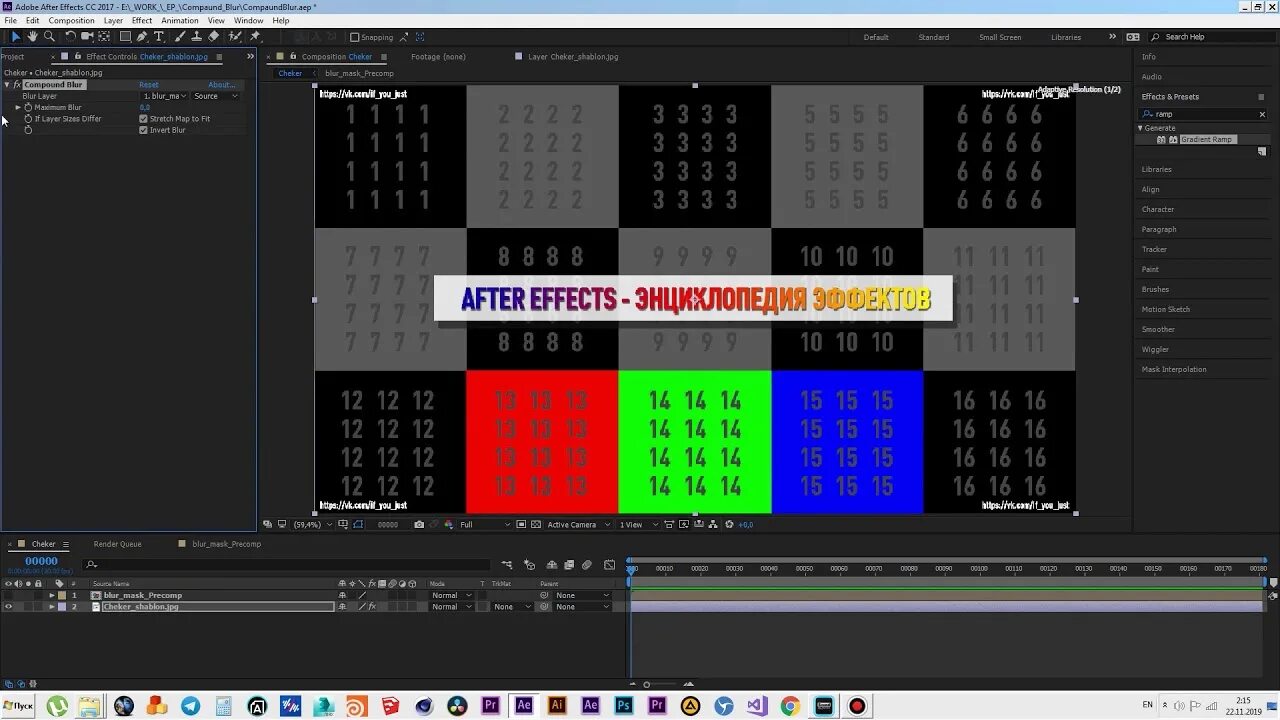Open Illustrator from the taskbar
Viewport: 1280px width, 720px height.
557,706
